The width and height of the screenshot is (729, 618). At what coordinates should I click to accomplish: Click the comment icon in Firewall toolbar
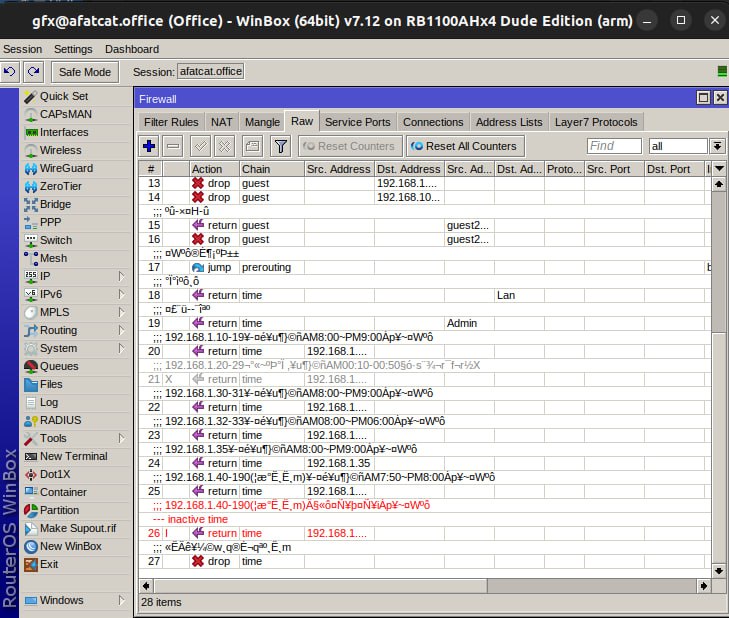click(x=252, y=147)
